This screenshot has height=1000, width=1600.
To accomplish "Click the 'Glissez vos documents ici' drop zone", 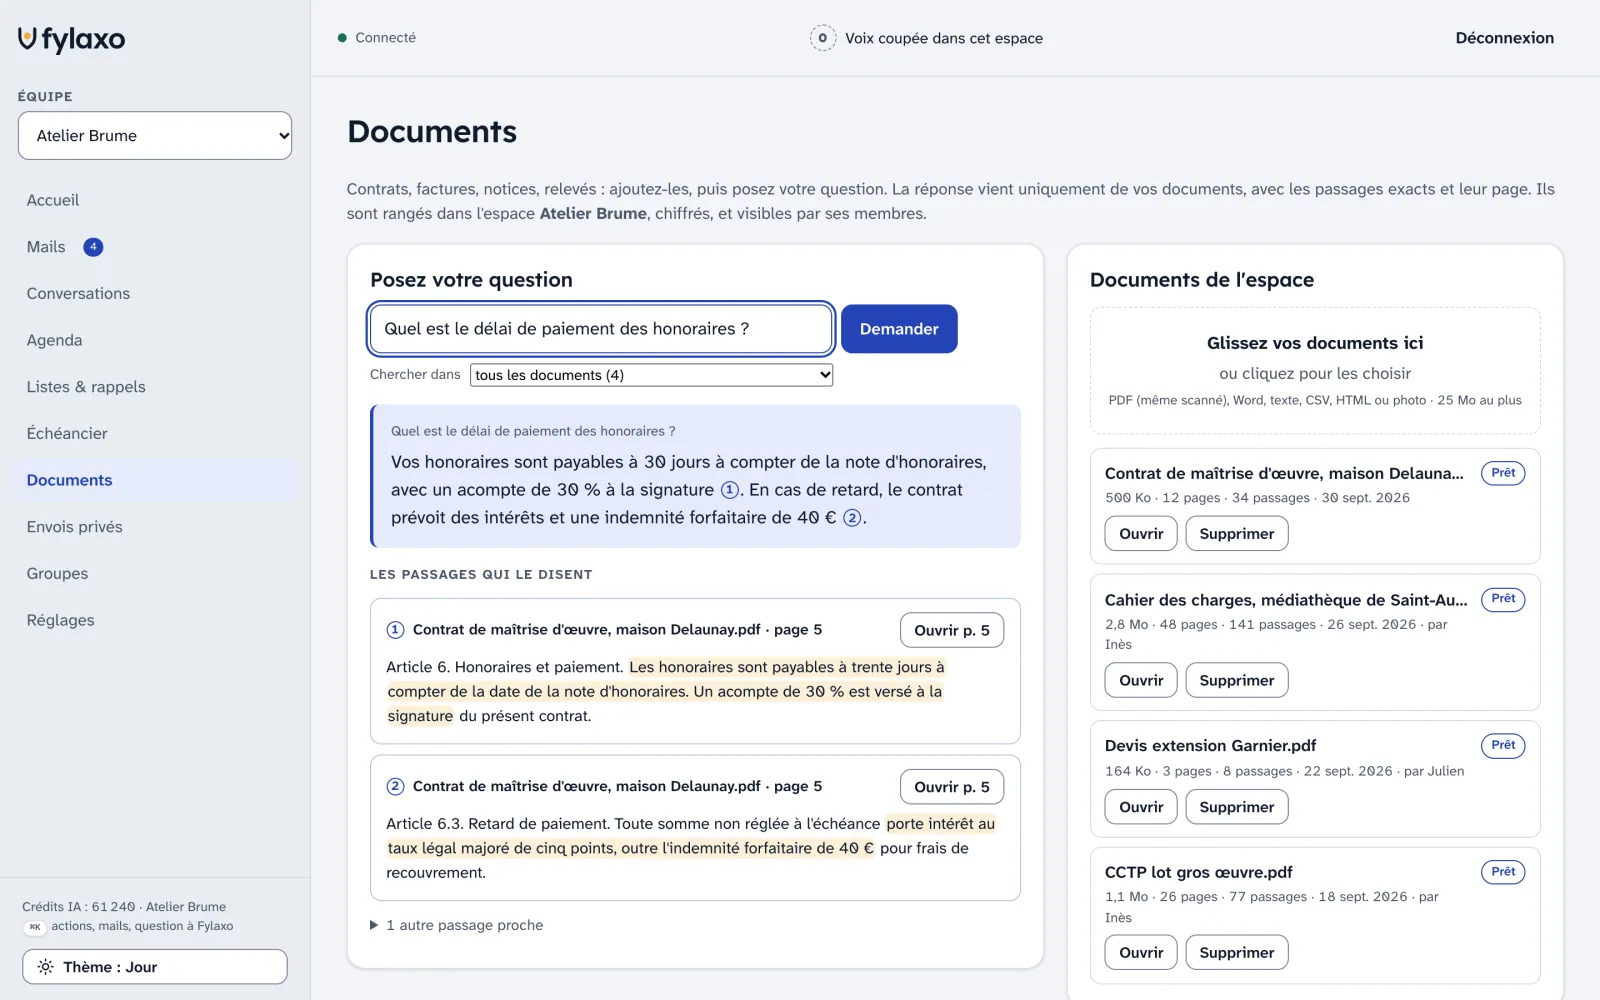I will point(1315,371).
